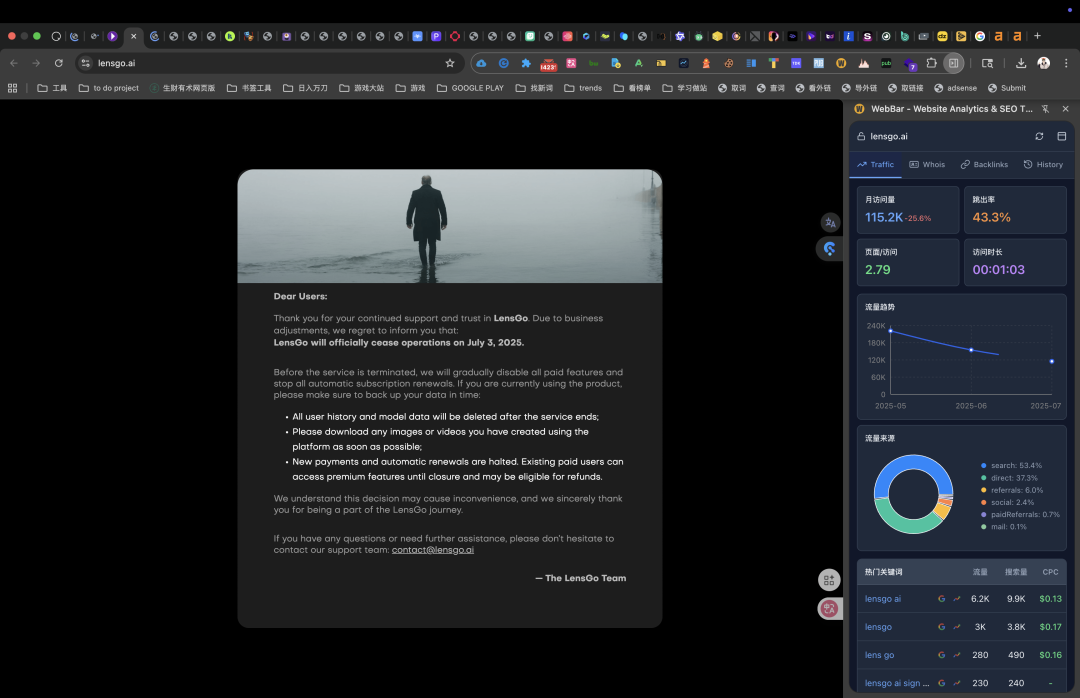
Task: Open the '工具' bookmark folder
Action: pyautogui.click(x=52, y=88)
